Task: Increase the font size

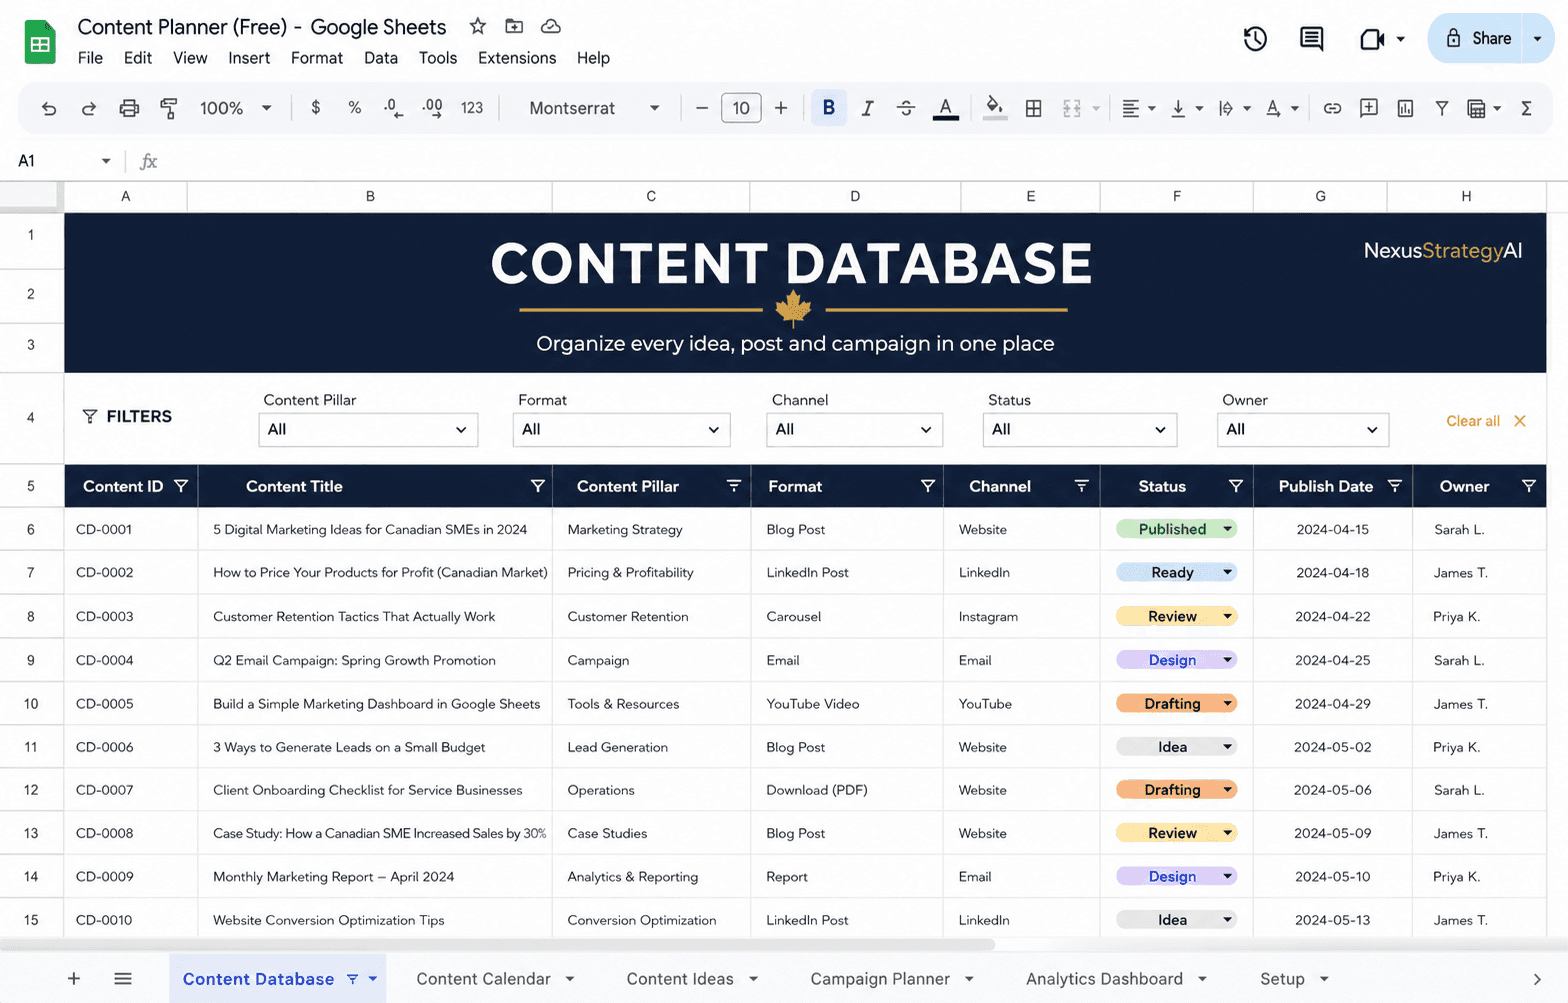Action: 781,108
